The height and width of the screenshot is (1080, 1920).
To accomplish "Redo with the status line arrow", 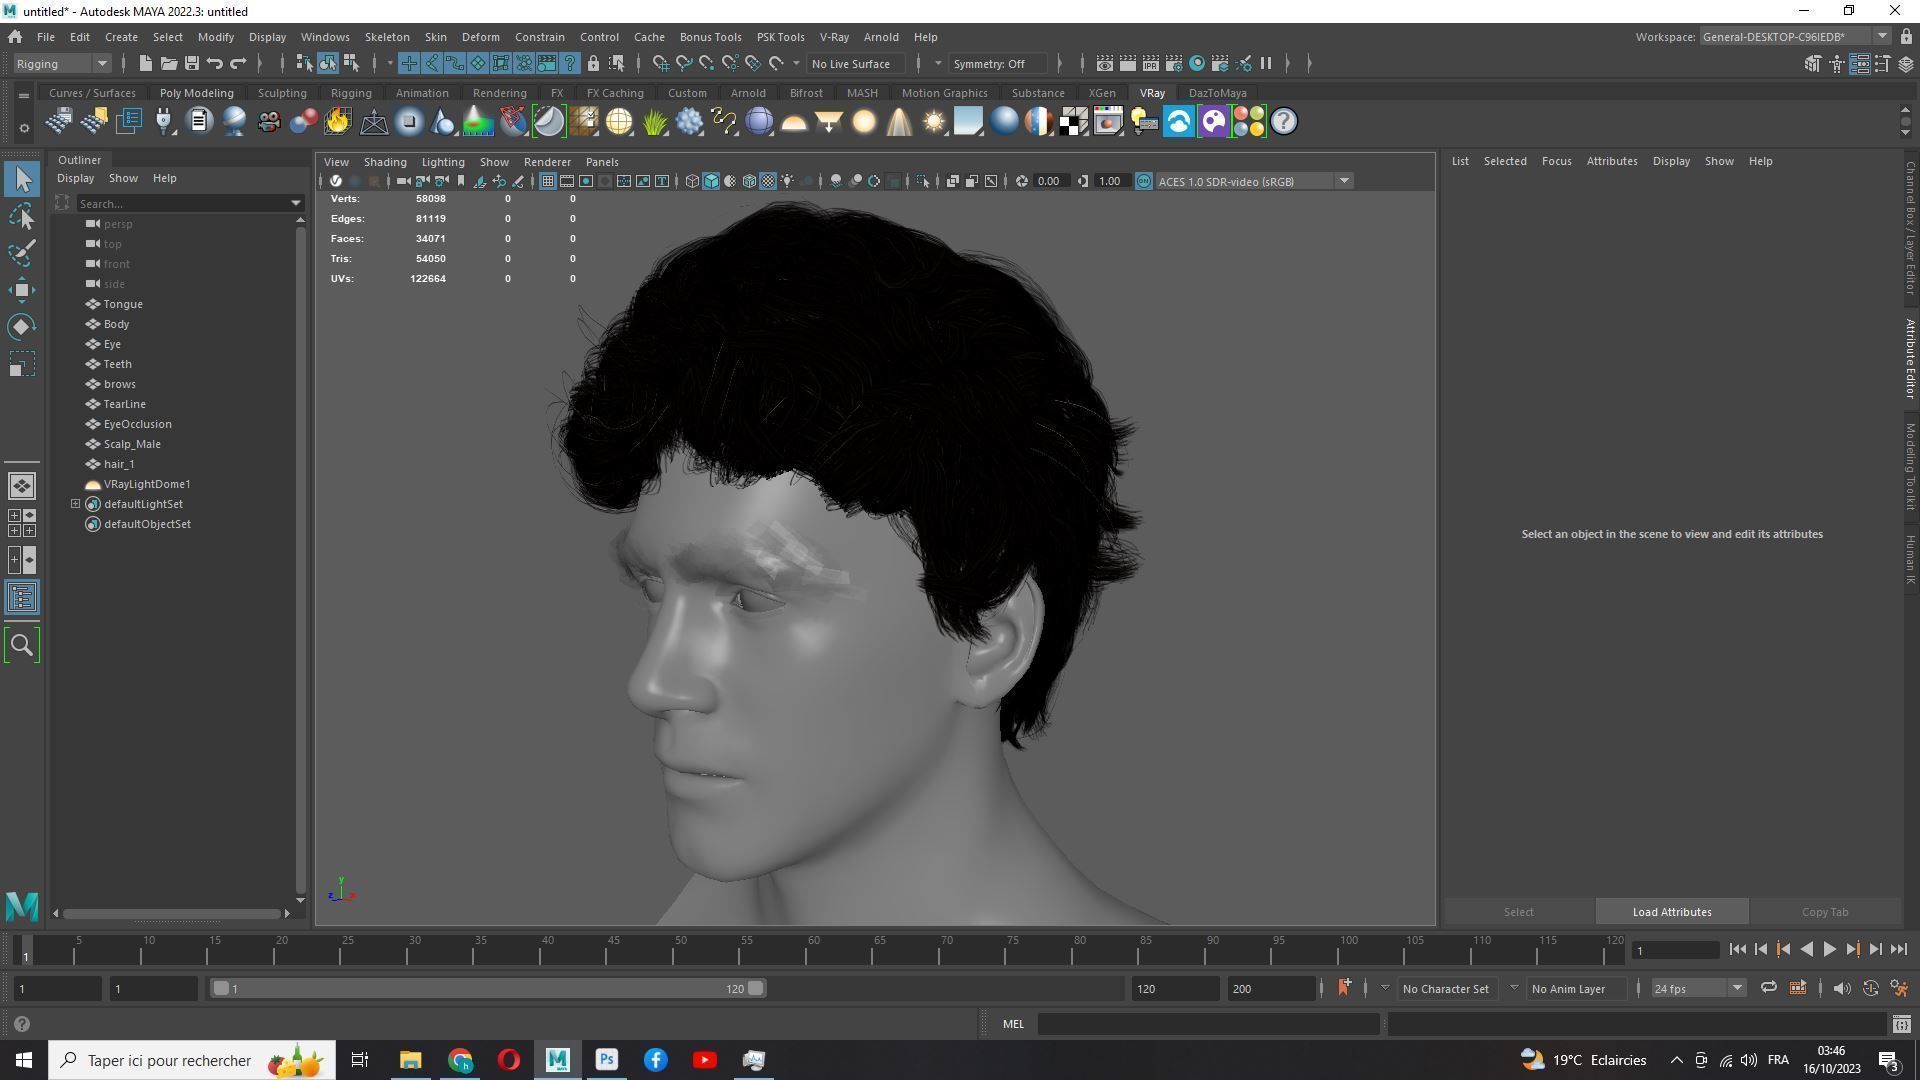I will point(238,64).
